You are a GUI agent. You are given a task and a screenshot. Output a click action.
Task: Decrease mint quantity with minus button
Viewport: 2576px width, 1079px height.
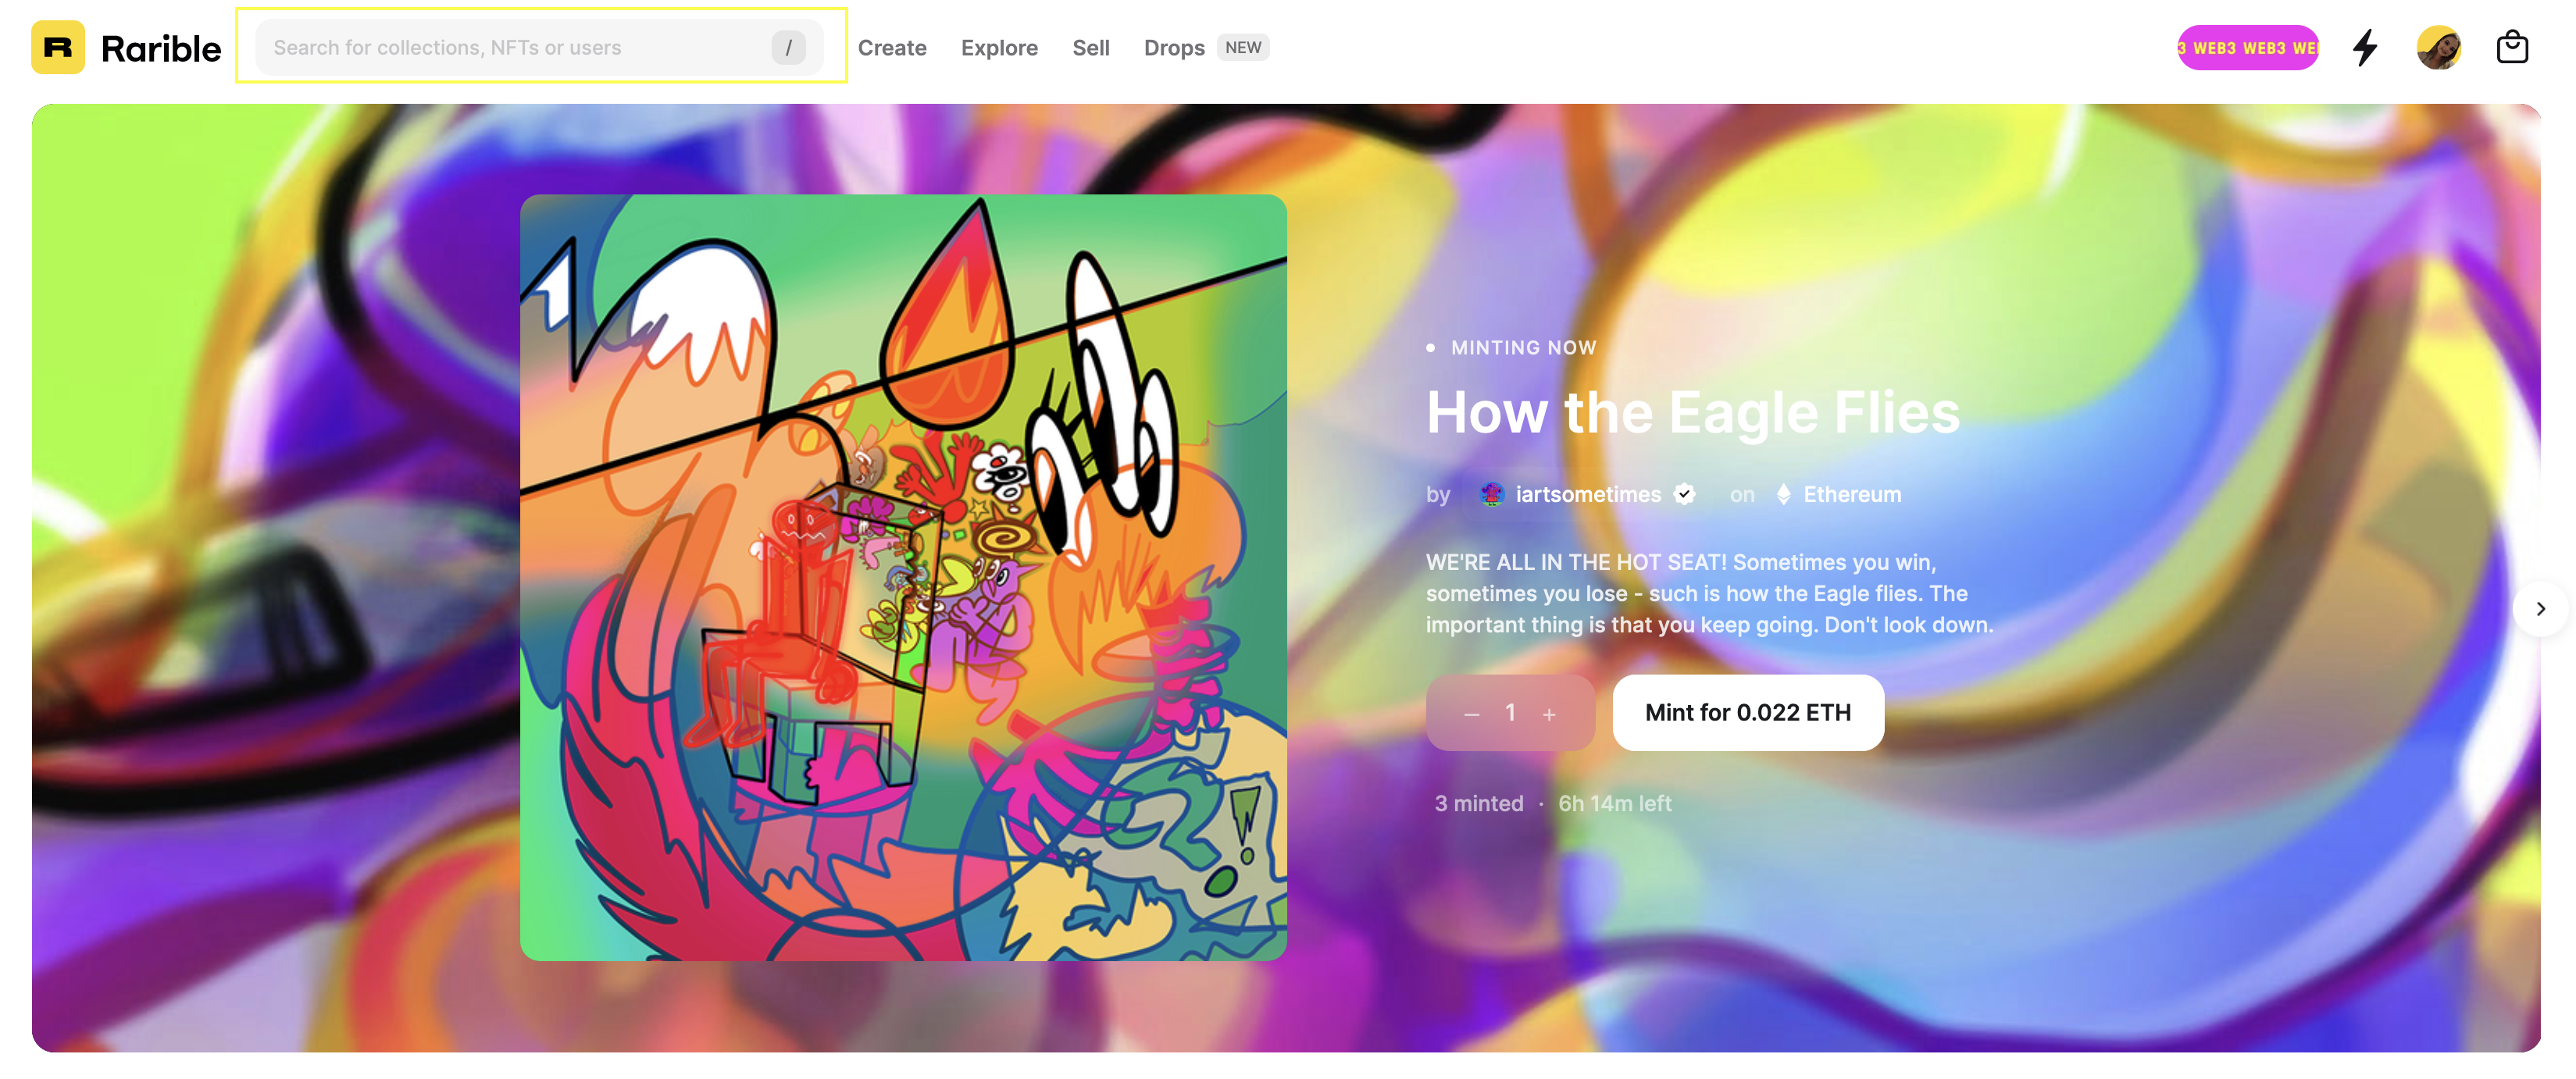1471,714
